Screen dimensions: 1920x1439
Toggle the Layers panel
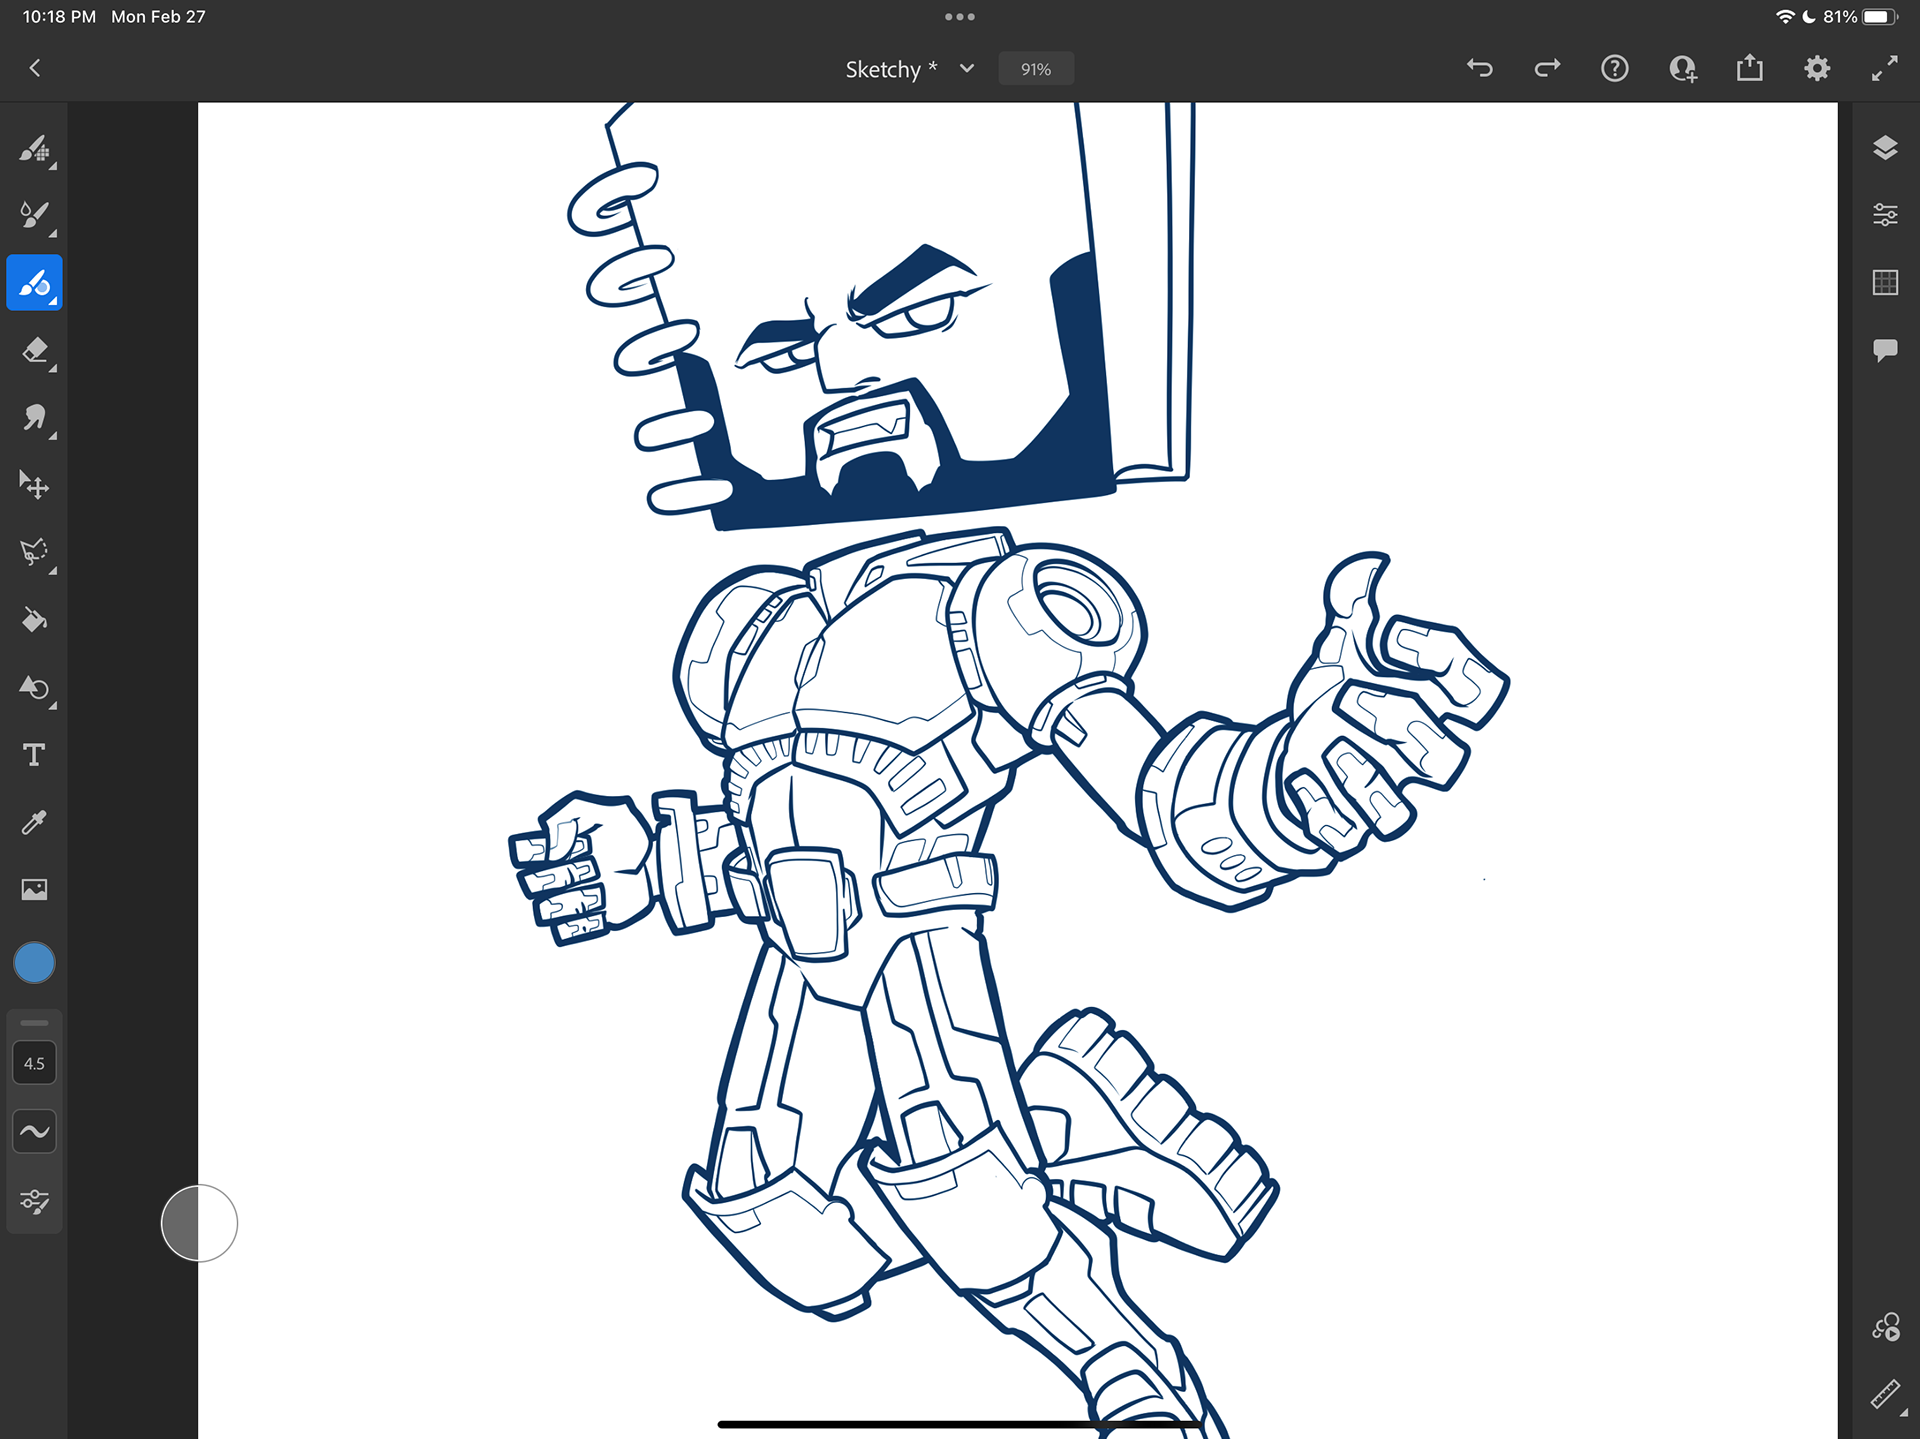click(1885, 148)
